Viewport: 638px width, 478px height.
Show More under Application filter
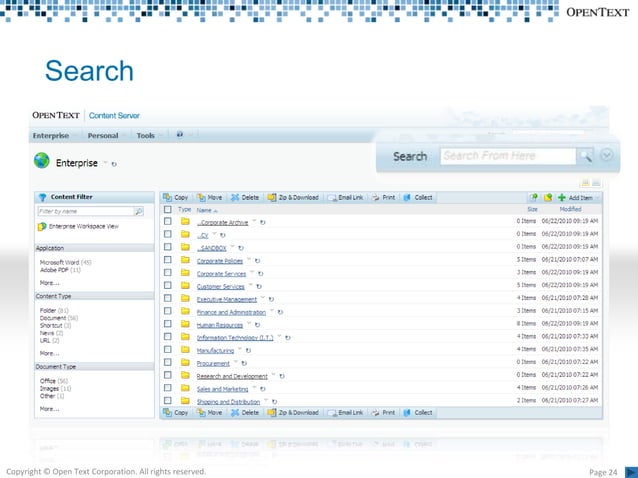pos(49,283)
